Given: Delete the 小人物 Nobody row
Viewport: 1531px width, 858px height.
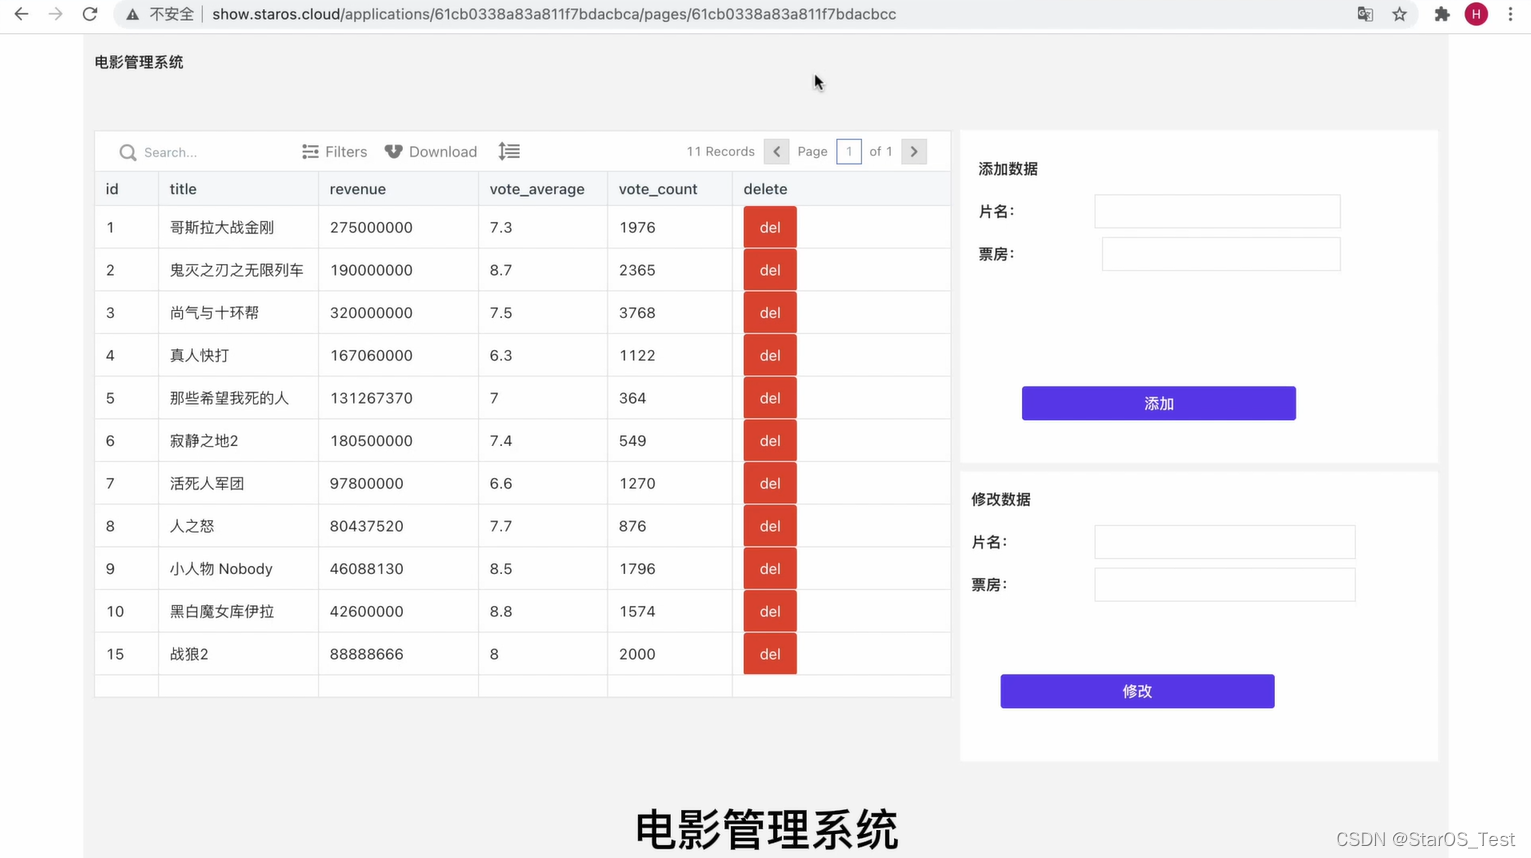Looking at the screenshot, I should [770, 569].
